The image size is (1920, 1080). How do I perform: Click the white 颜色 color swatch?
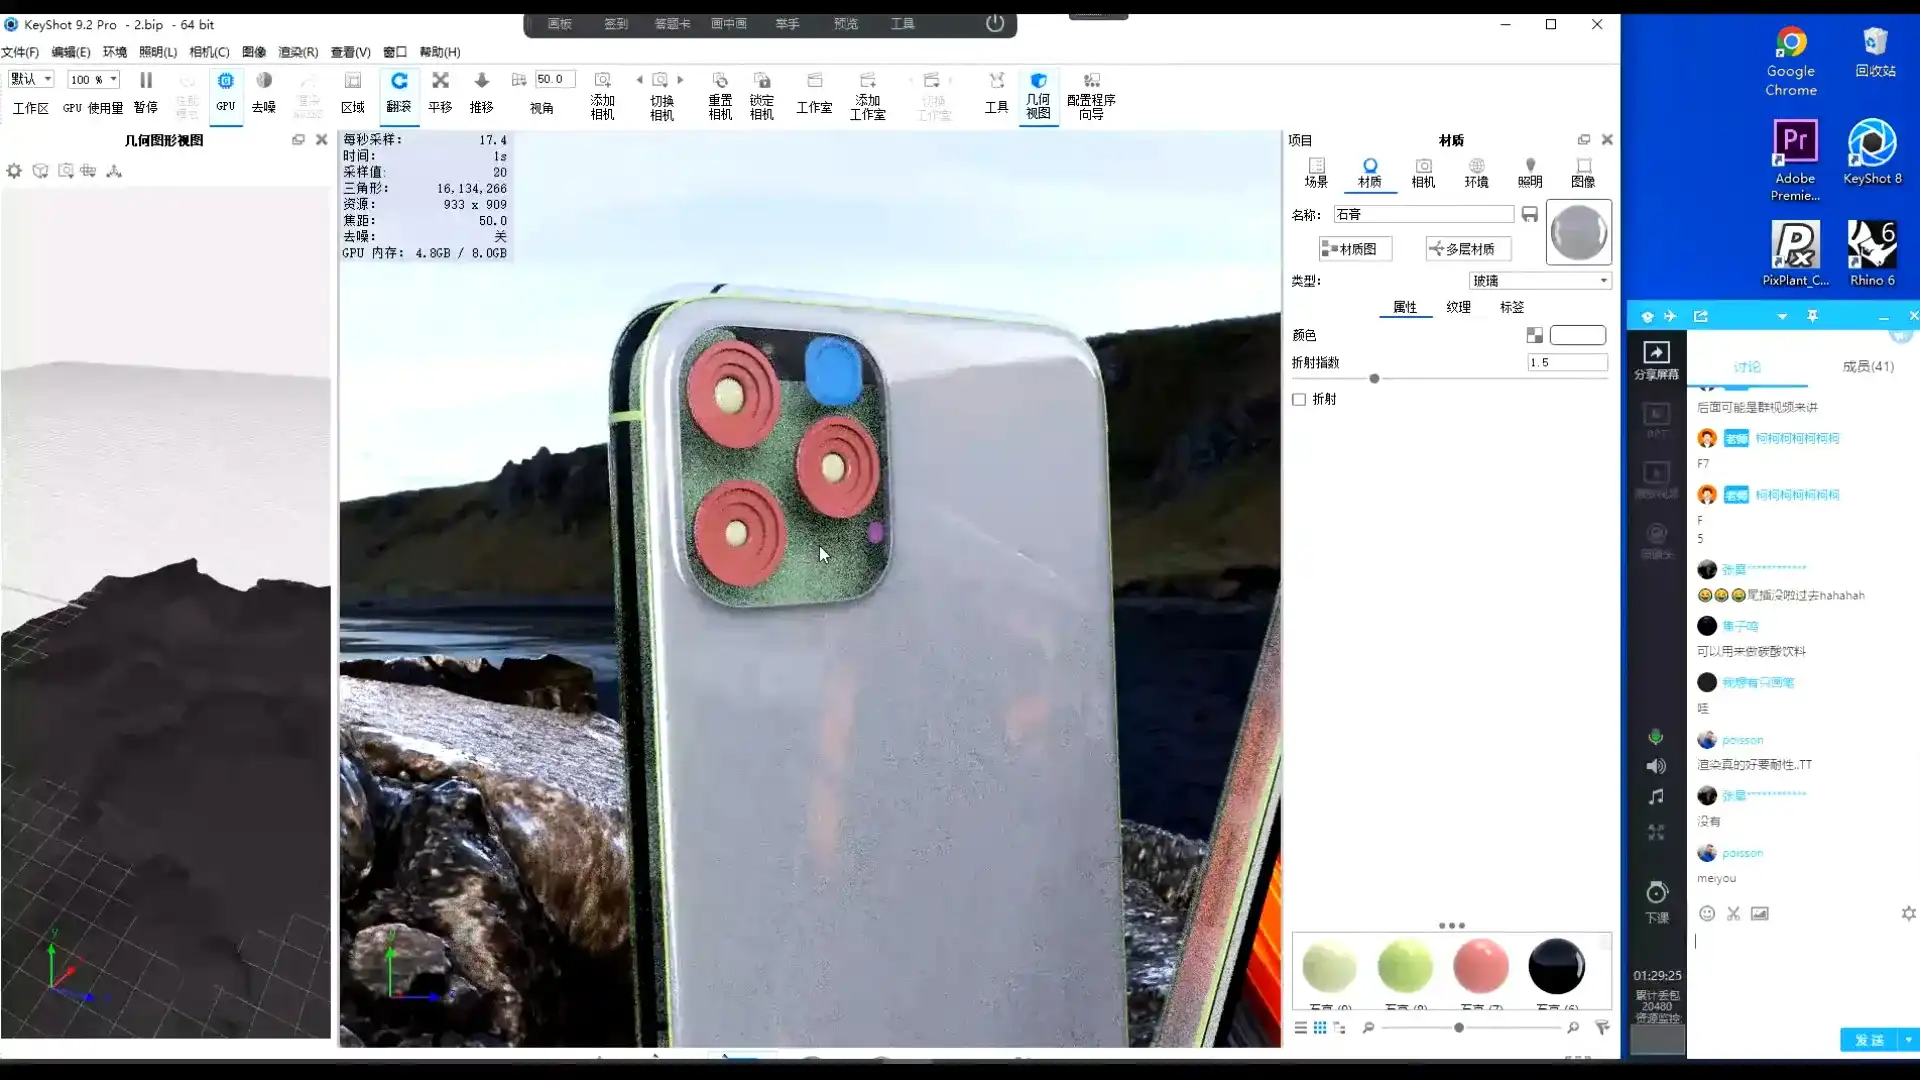pyautogui.click(x=1577, y=335)
